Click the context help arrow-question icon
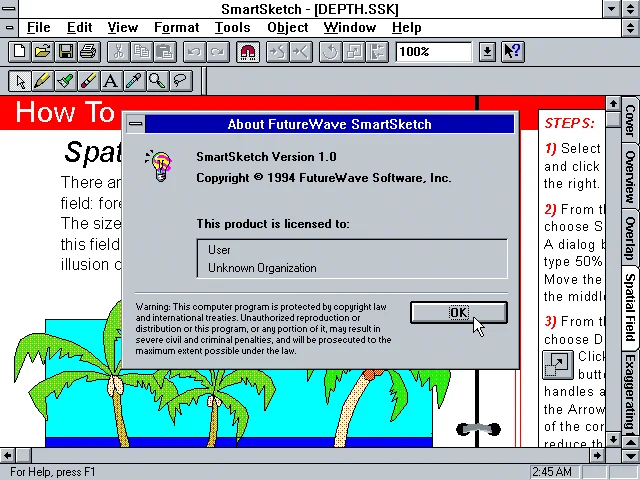The image size is (640, 480). point(513,52)
